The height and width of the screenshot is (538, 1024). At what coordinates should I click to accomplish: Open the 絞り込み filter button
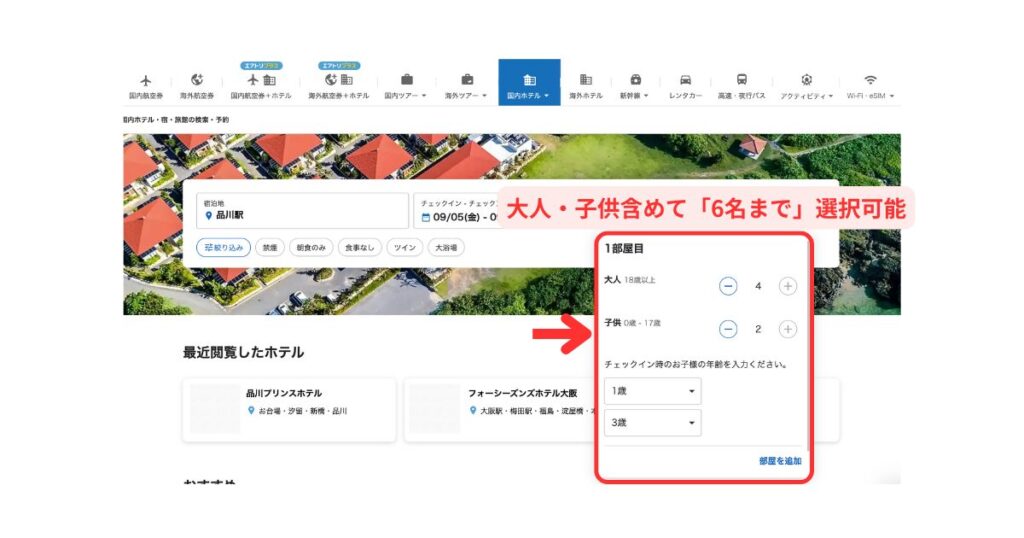pyautogui.click(x=223, y=247)
